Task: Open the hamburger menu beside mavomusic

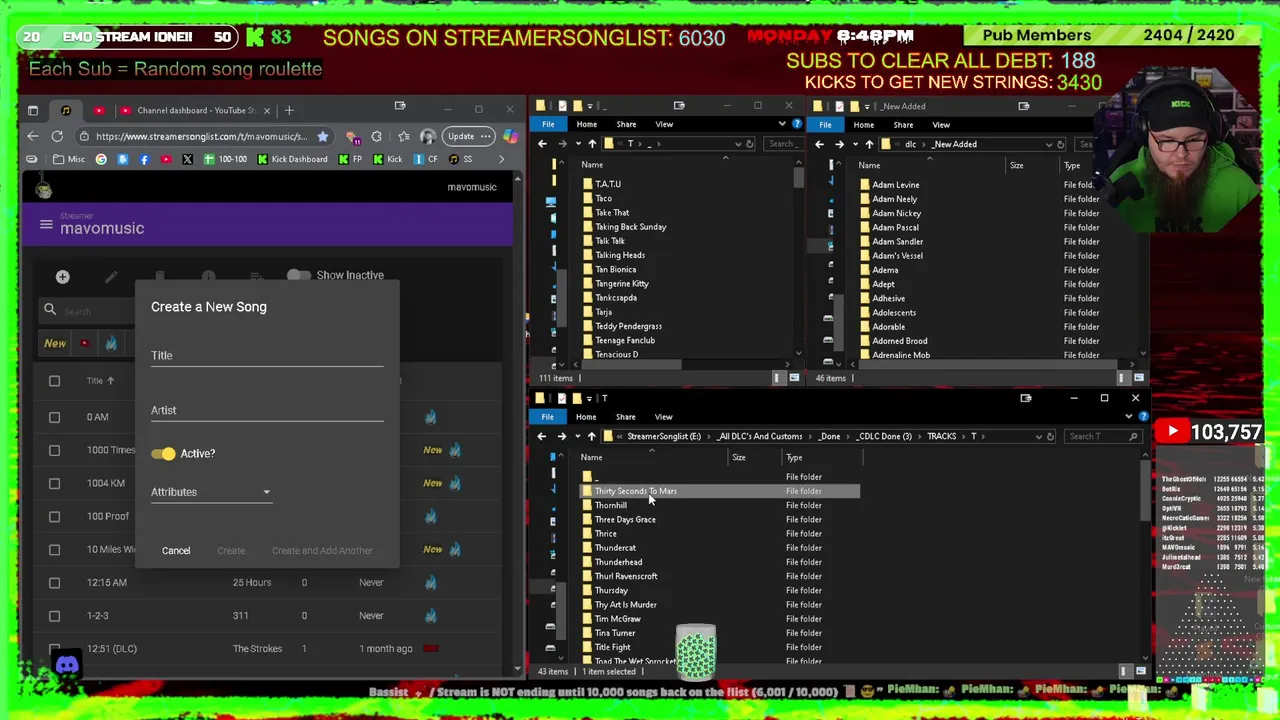Action: 46,225
